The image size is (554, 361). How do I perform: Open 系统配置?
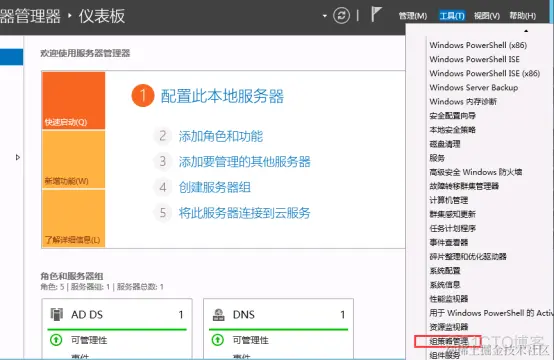point(445,271)
